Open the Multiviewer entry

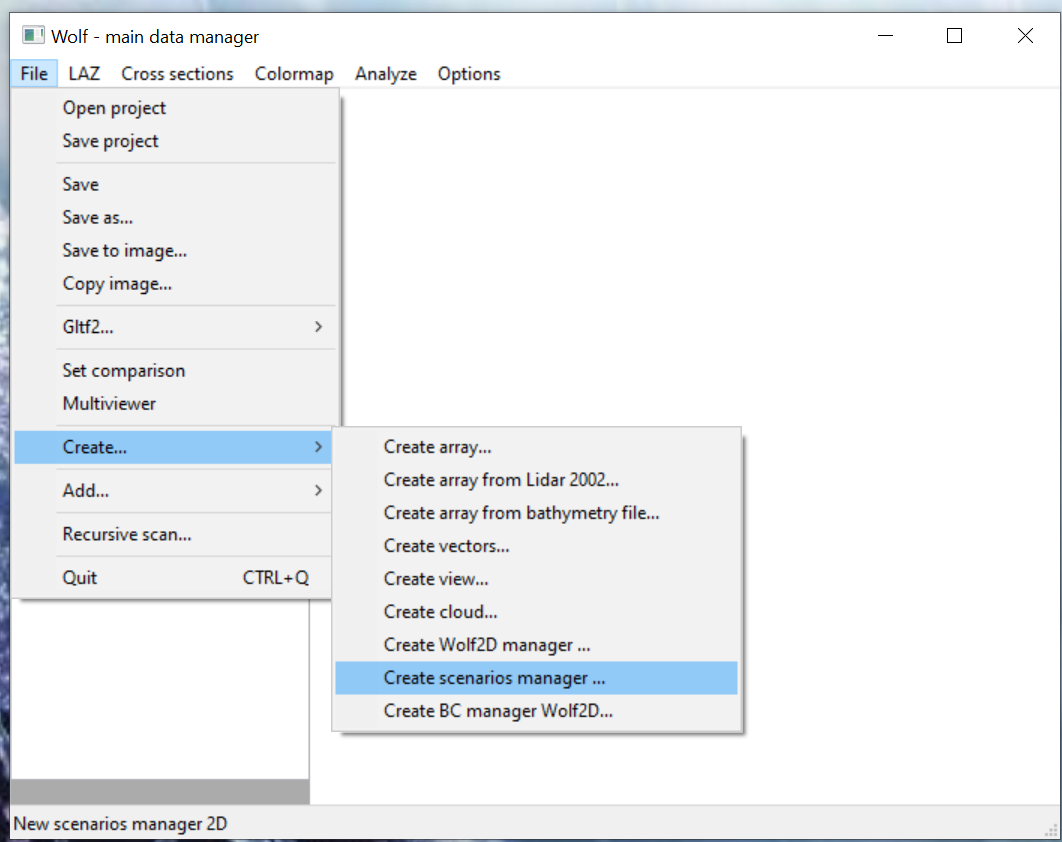coord(109,404)
